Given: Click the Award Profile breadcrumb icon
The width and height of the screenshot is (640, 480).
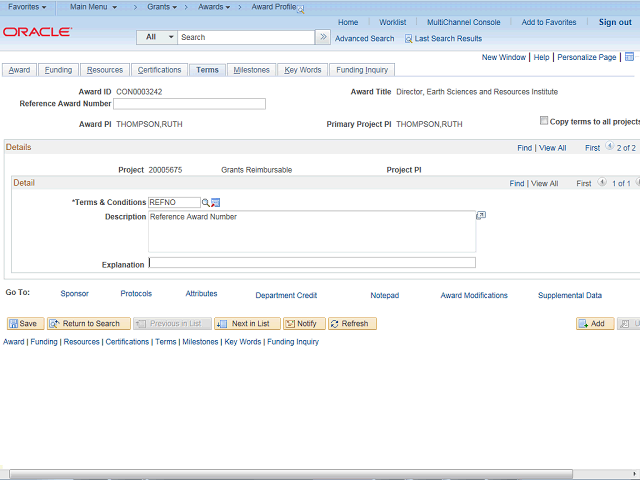Looking at the screenshot, I should pyautogui.click(x=301, y=10).
